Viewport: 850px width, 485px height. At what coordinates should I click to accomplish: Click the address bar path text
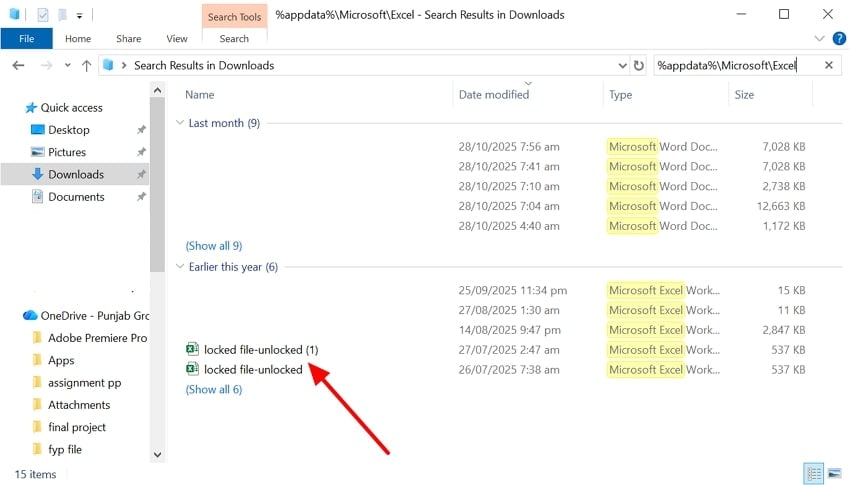pos(204,66)
